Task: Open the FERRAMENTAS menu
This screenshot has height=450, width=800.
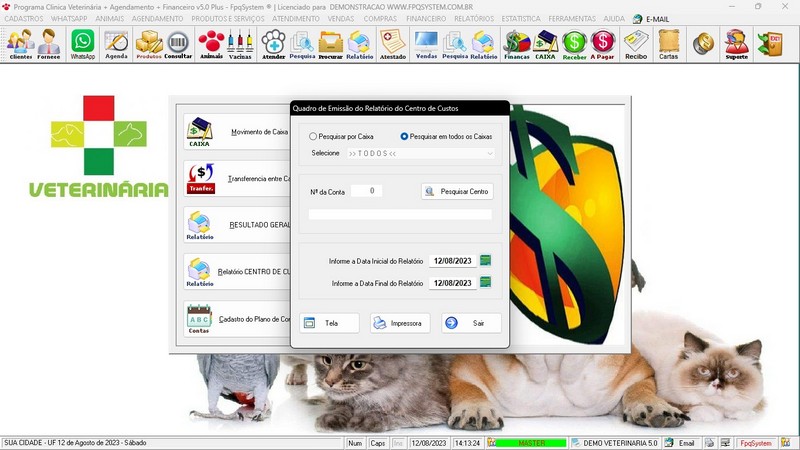Action: pyautogui.click(x=572, y=19)
